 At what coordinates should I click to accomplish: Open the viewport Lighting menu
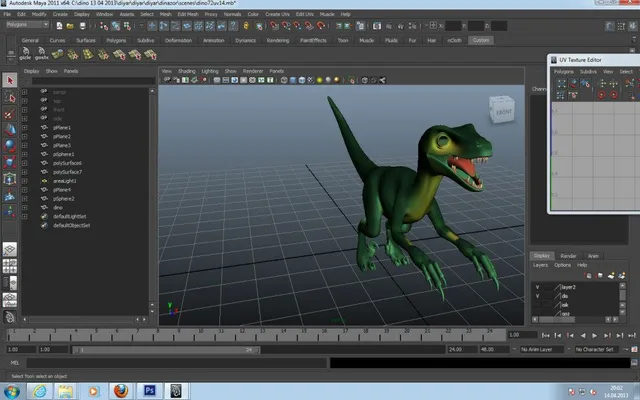[210, 71]
